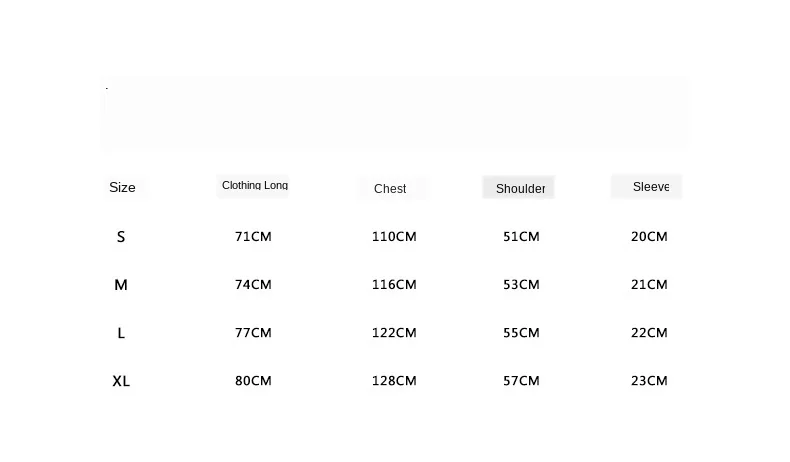This screenshot has width=790, height=462.
Task: Select the XL size row label
Action: tap(121, 381)
